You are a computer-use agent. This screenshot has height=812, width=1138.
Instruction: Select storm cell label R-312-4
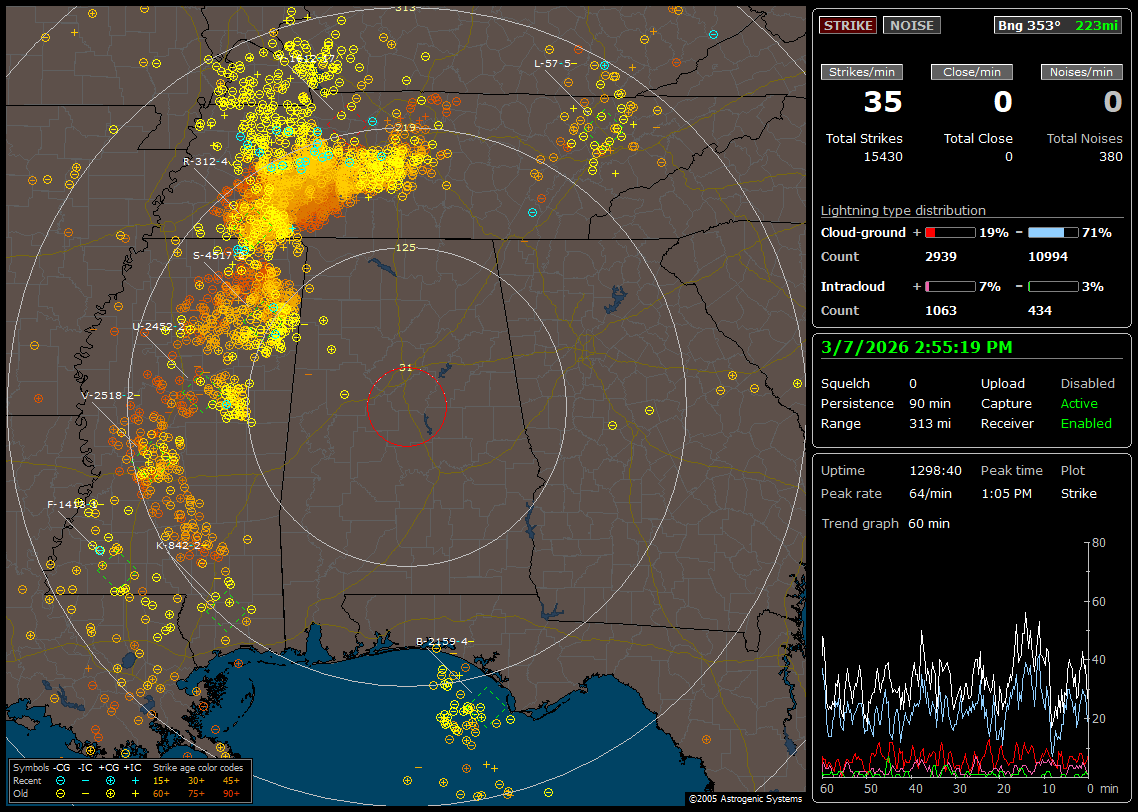click(x=206, y=161)
